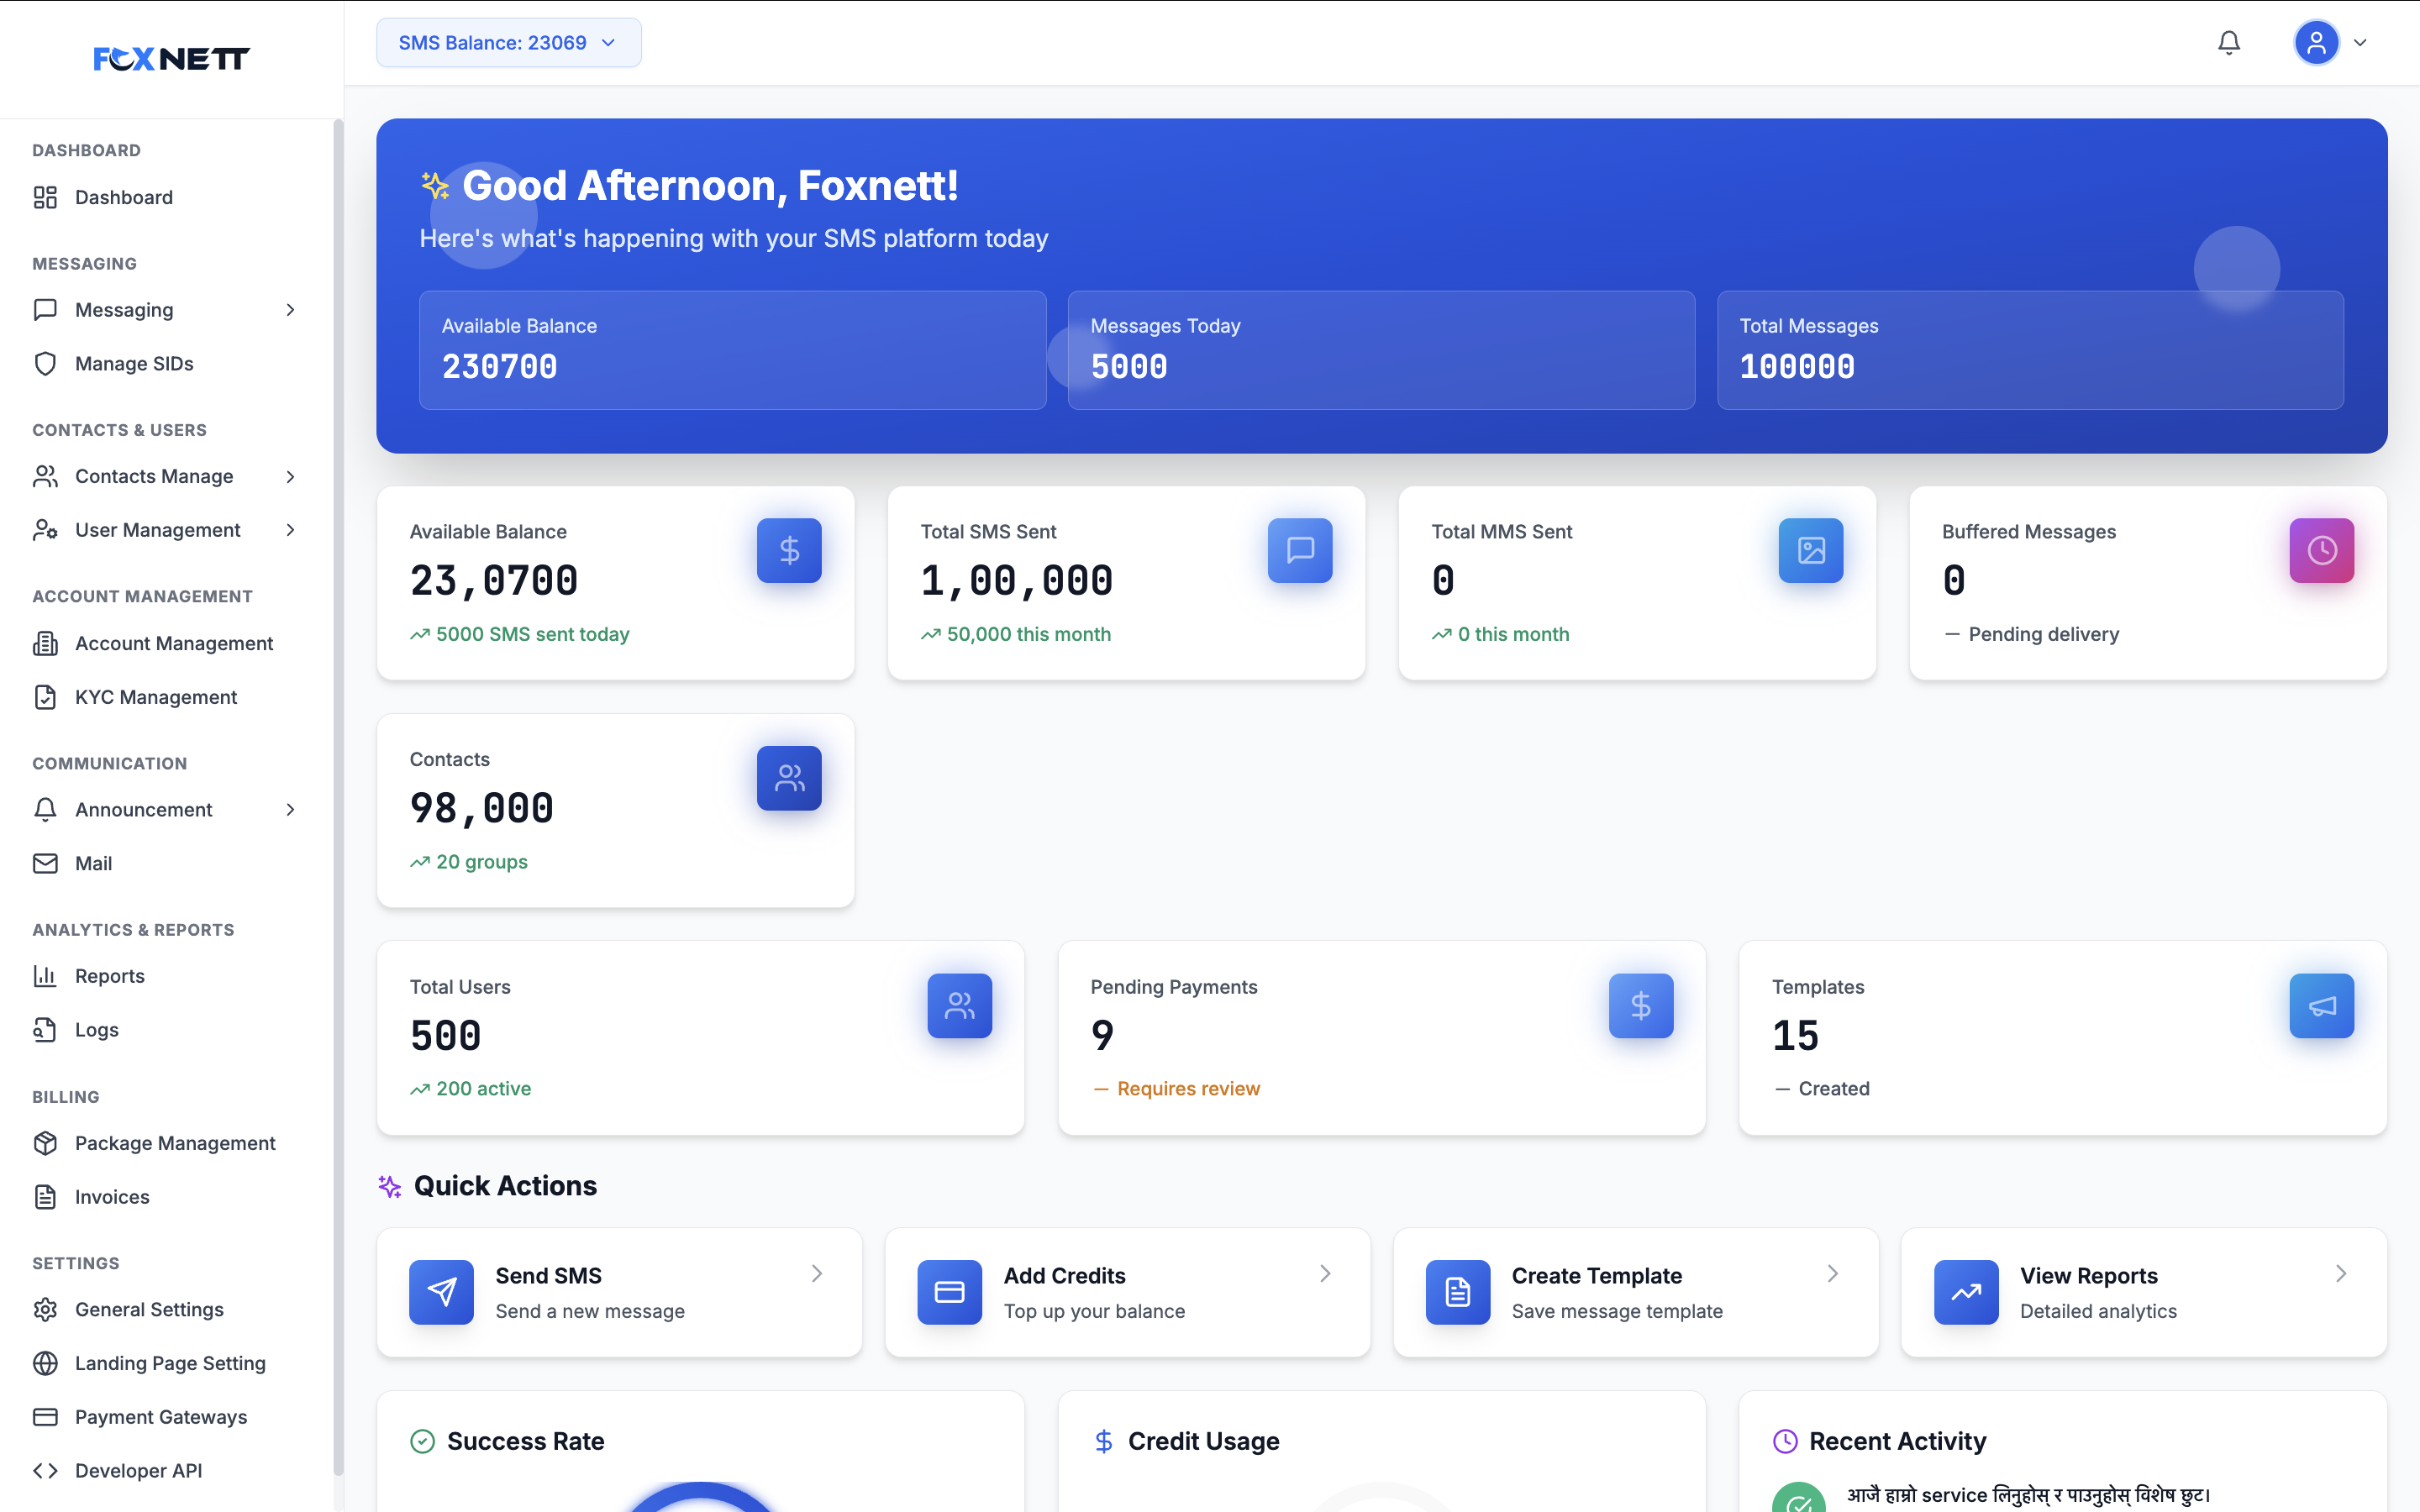The width and height of the screenshot is (2420, 1512).
Task: Expand the user profile menu chevron
Action: coord(2361,42)
